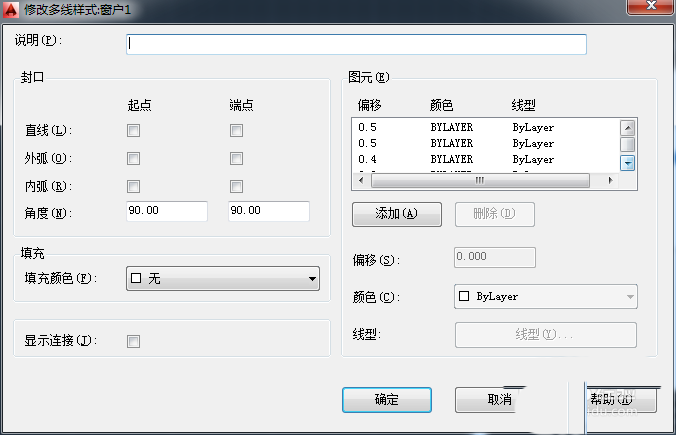Click the element list vertical scroll thumb
The image size is (676, 435).
pyautogui.click(x=627, y=144)
